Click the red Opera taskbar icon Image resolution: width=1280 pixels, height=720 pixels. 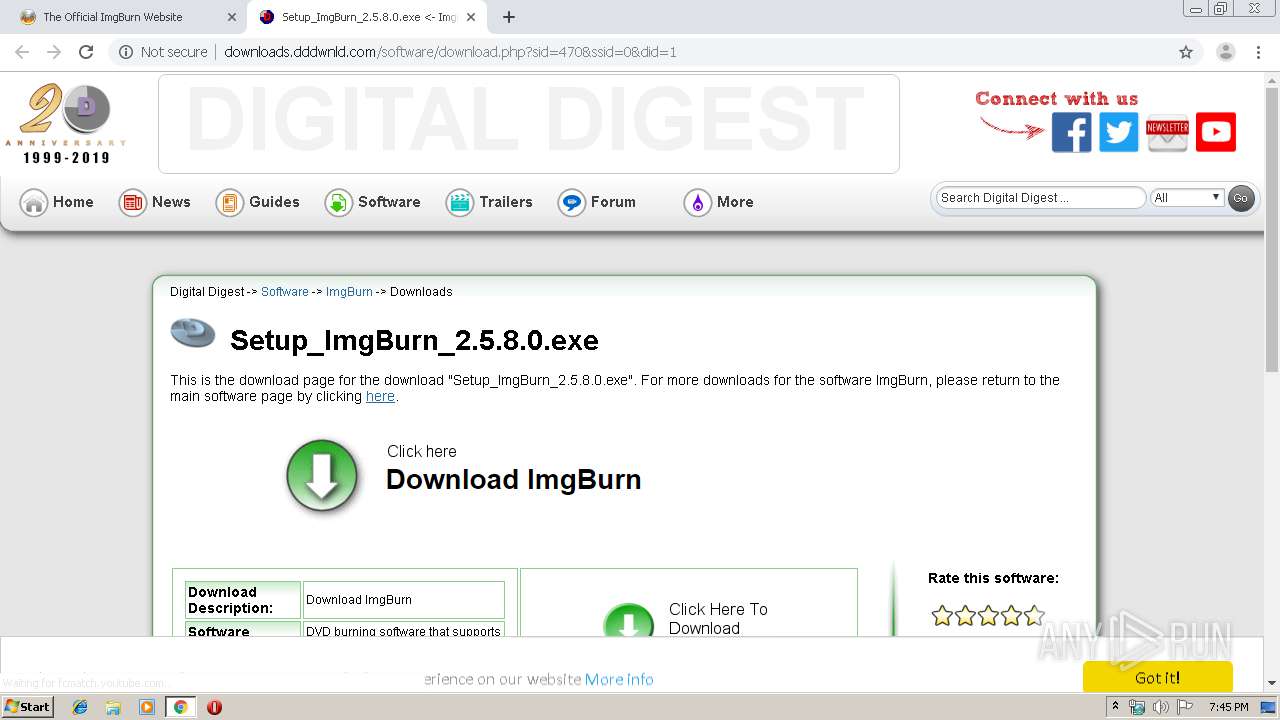pos(214,707)
